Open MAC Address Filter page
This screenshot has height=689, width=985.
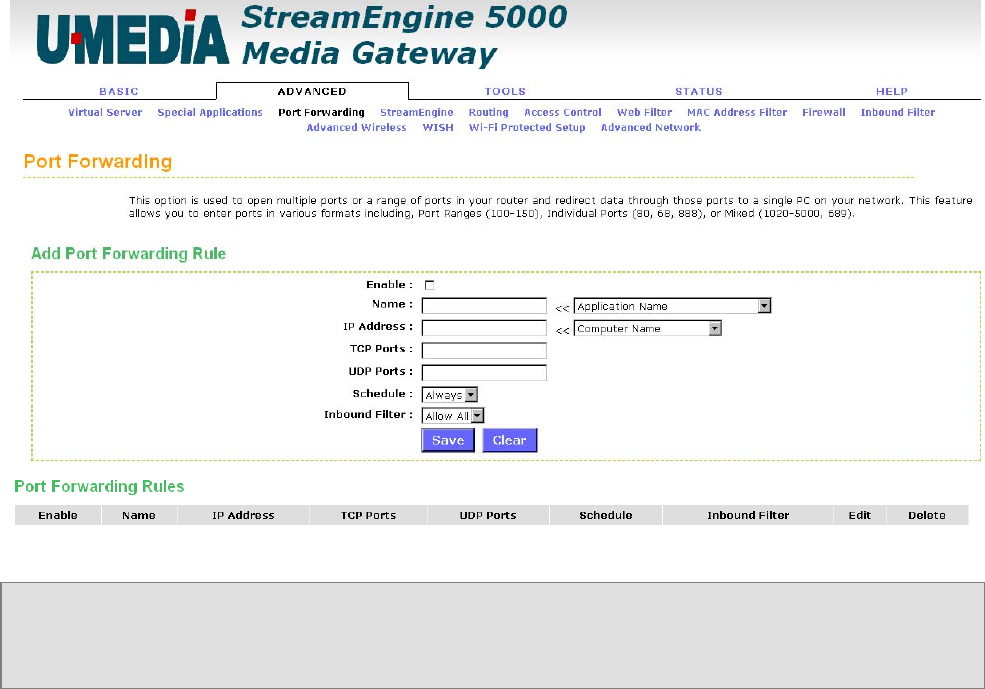point(737,112)
